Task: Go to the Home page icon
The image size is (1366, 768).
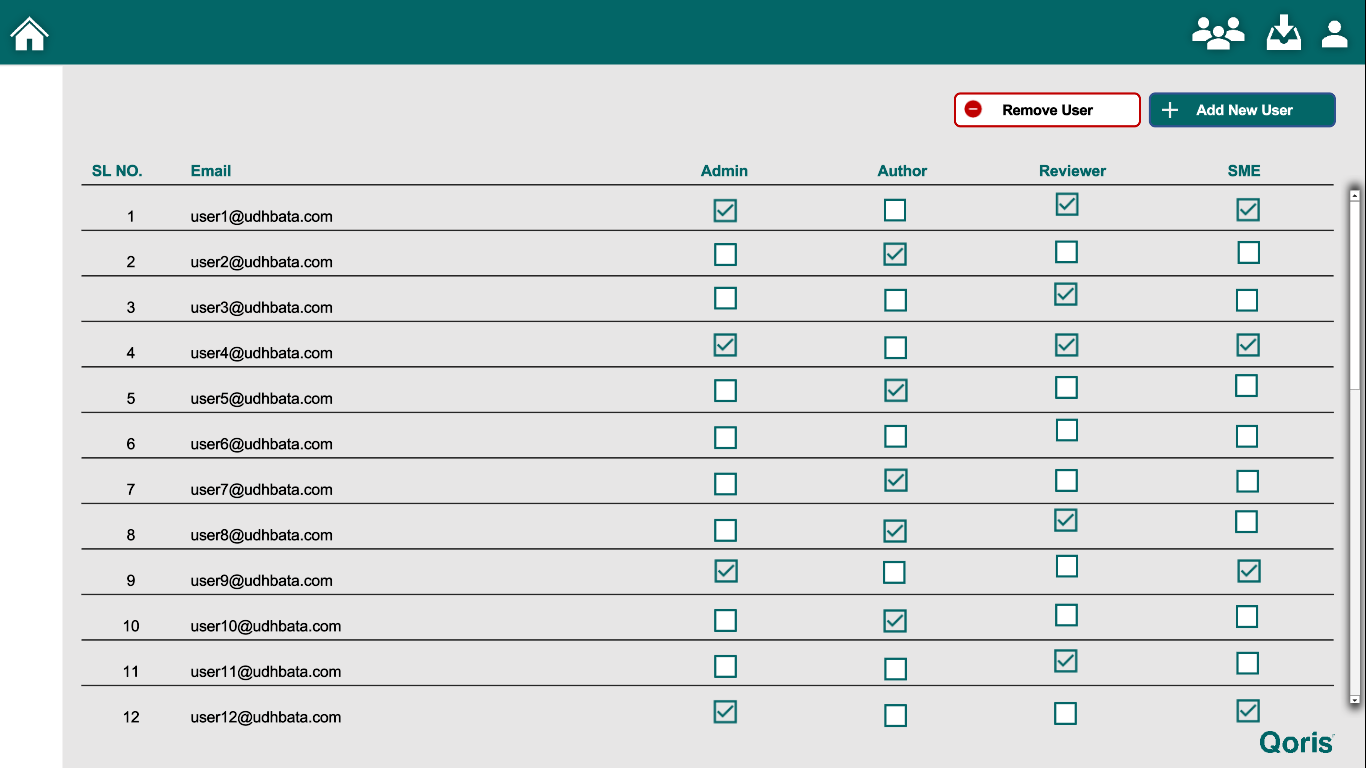Action: pyautogui.click(x=30, y=33)
